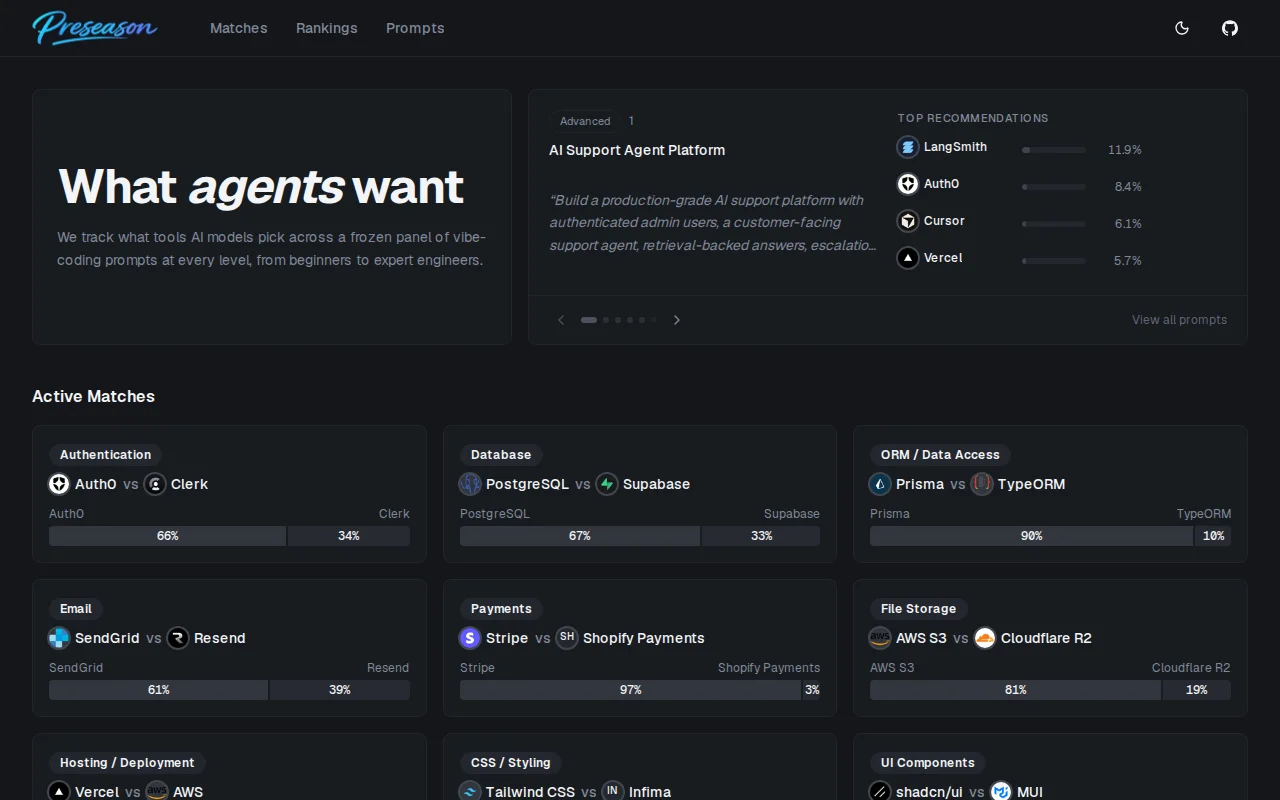Click the AWS S3 81% bar segment
1280x800 pixels.
(1016, 690)
